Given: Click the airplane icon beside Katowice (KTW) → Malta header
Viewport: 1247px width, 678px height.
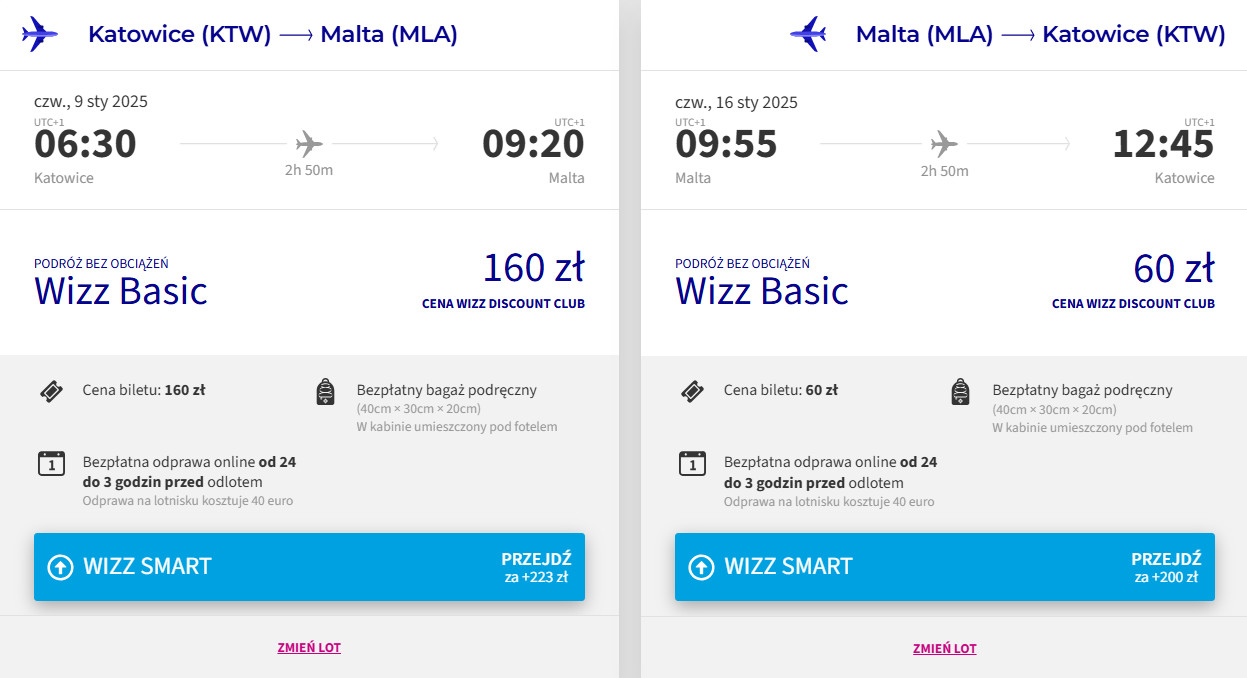Looking at the screenshot, I should pos(40,34).
